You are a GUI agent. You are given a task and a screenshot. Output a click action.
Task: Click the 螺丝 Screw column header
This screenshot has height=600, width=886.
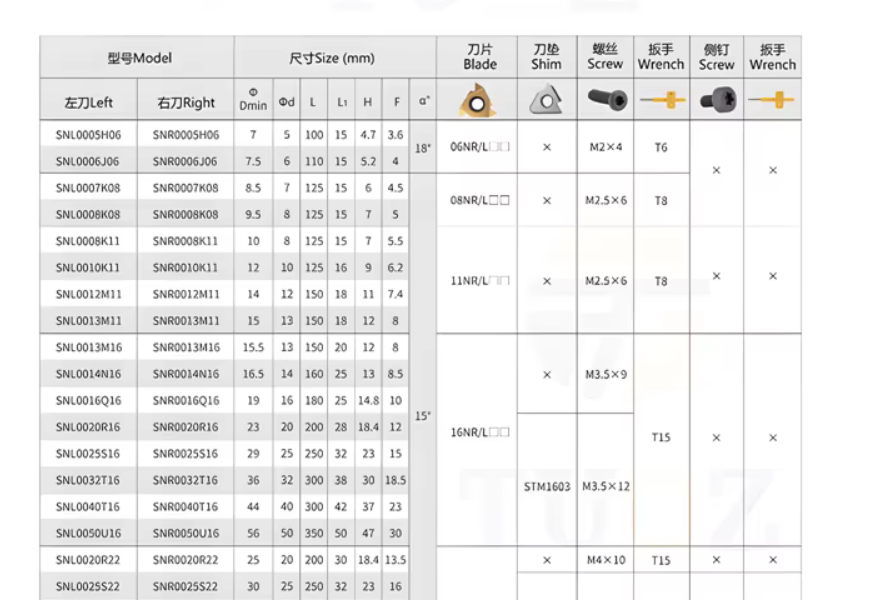(605, 58)
